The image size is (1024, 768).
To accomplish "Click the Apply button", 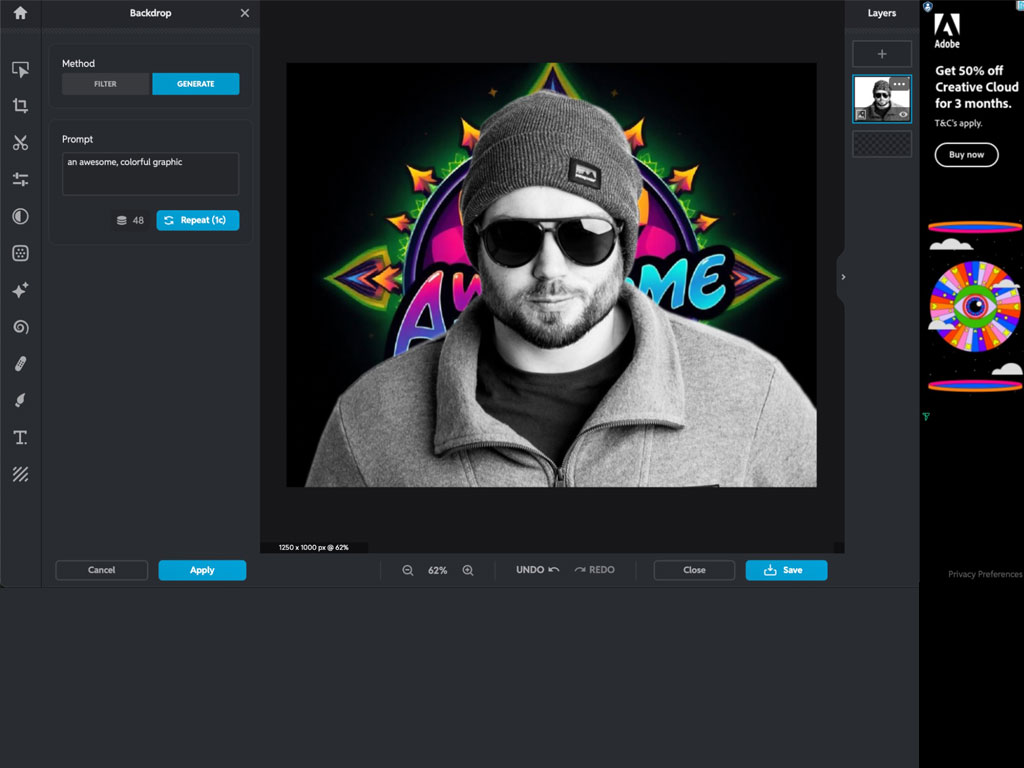I will pos(202,570).
